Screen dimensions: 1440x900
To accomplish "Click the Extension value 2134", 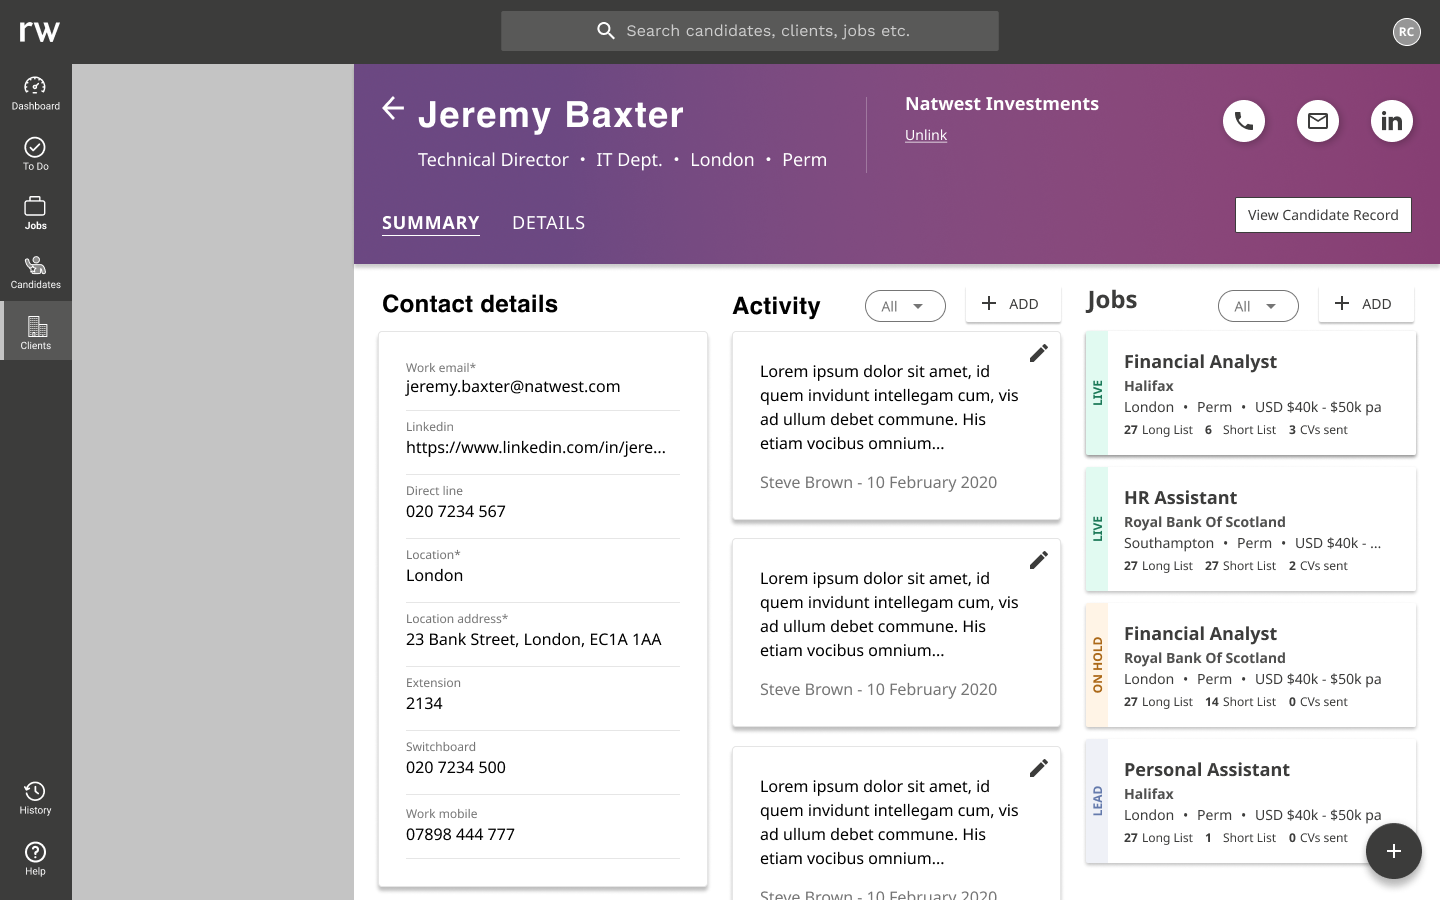I will coord(424,704).
